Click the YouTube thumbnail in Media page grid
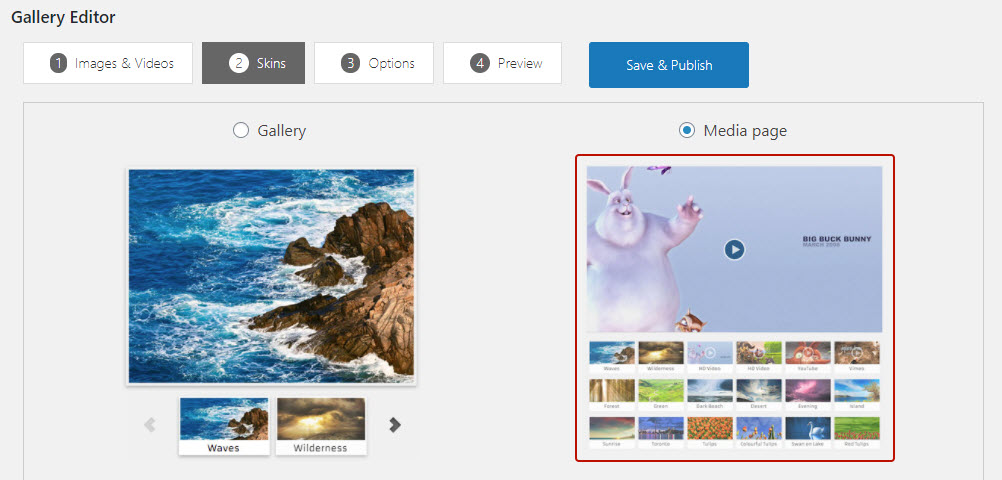This screenshot has height=480, width=1002. coord(808,356)
